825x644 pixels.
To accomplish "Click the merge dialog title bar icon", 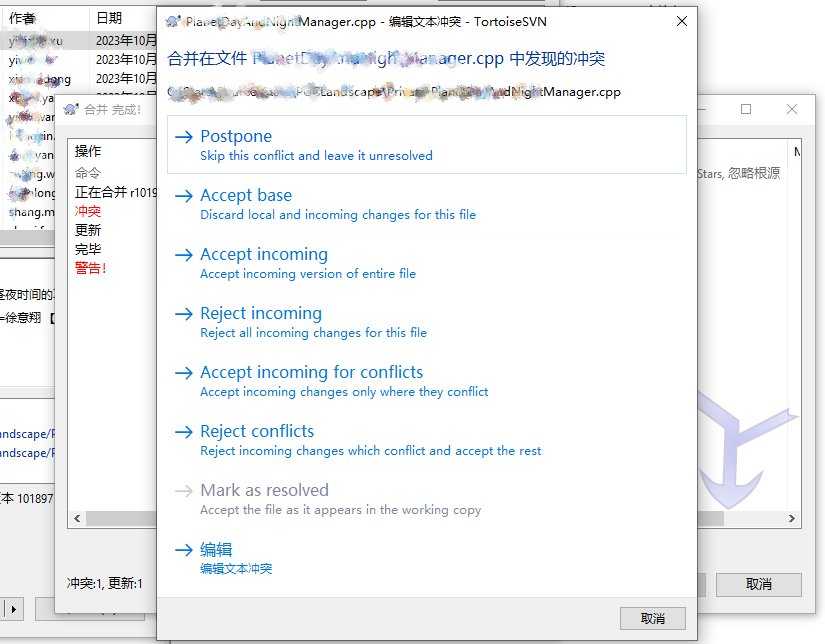I will click(71, 110).
